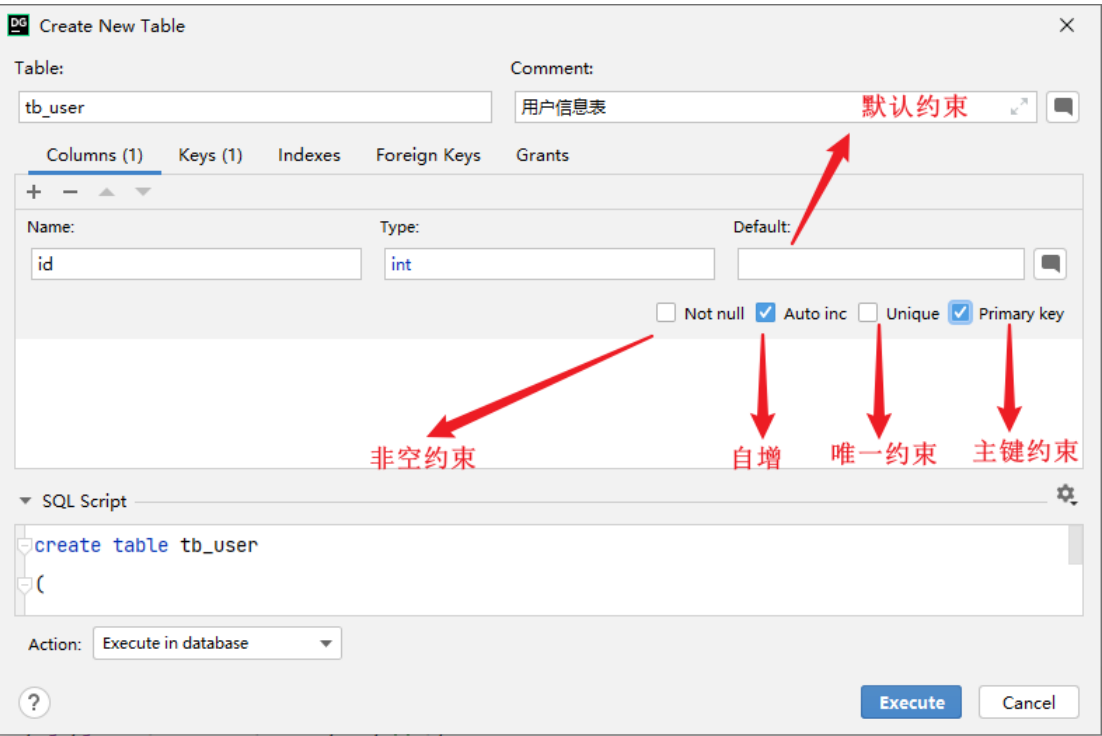Image resolution: width=1102 pixels, height=736 pixels.
Task: Switch to the Keys (1) tab
Action: click(210, 155)
